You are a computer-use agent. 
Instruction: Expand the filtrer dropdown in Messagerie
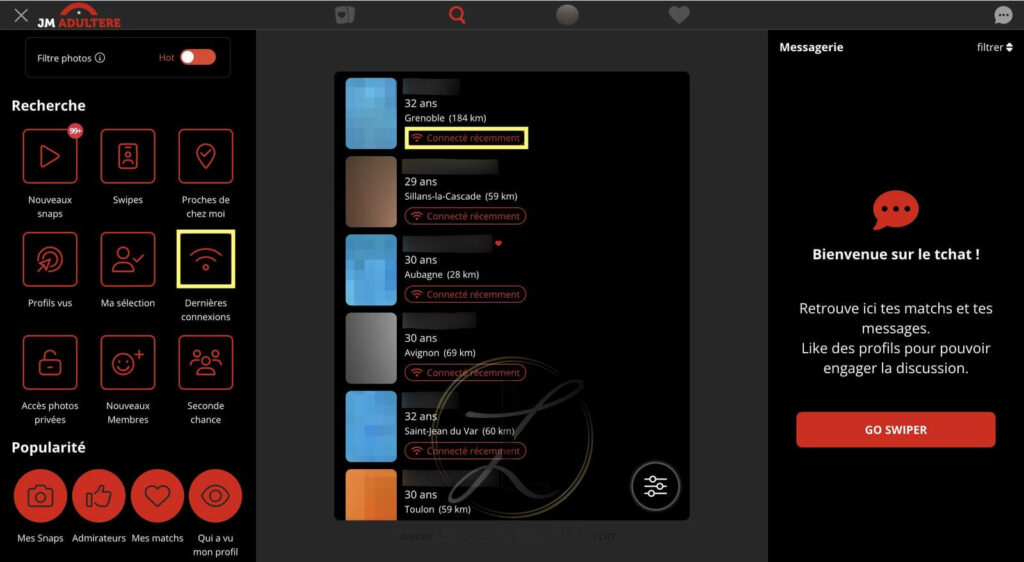coord(995,47)
